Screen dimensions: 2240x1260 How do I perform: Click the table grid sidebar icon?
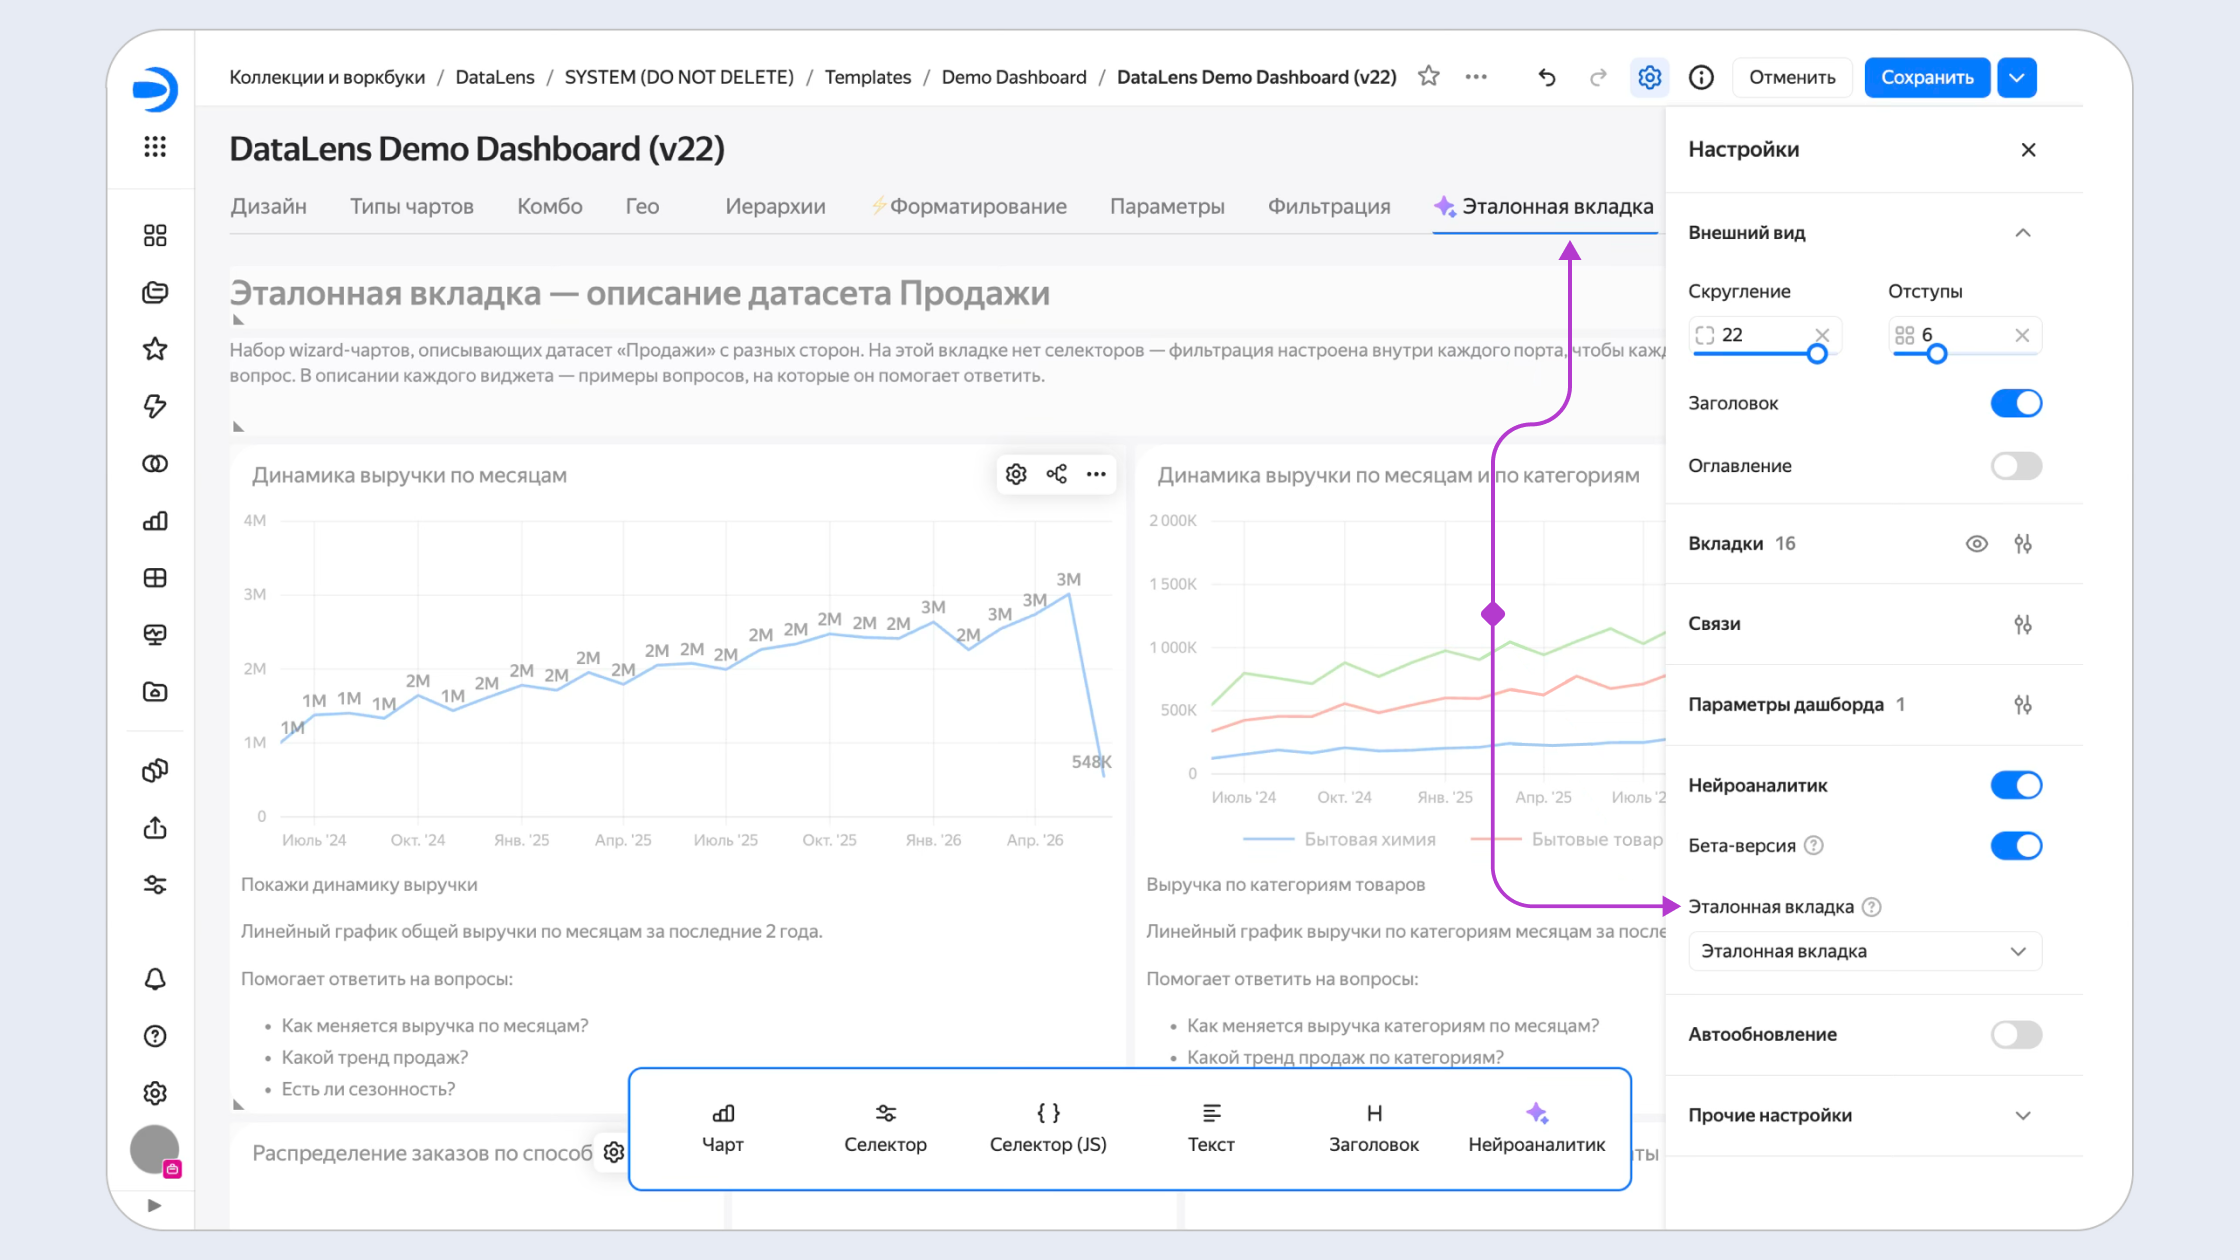155,578
